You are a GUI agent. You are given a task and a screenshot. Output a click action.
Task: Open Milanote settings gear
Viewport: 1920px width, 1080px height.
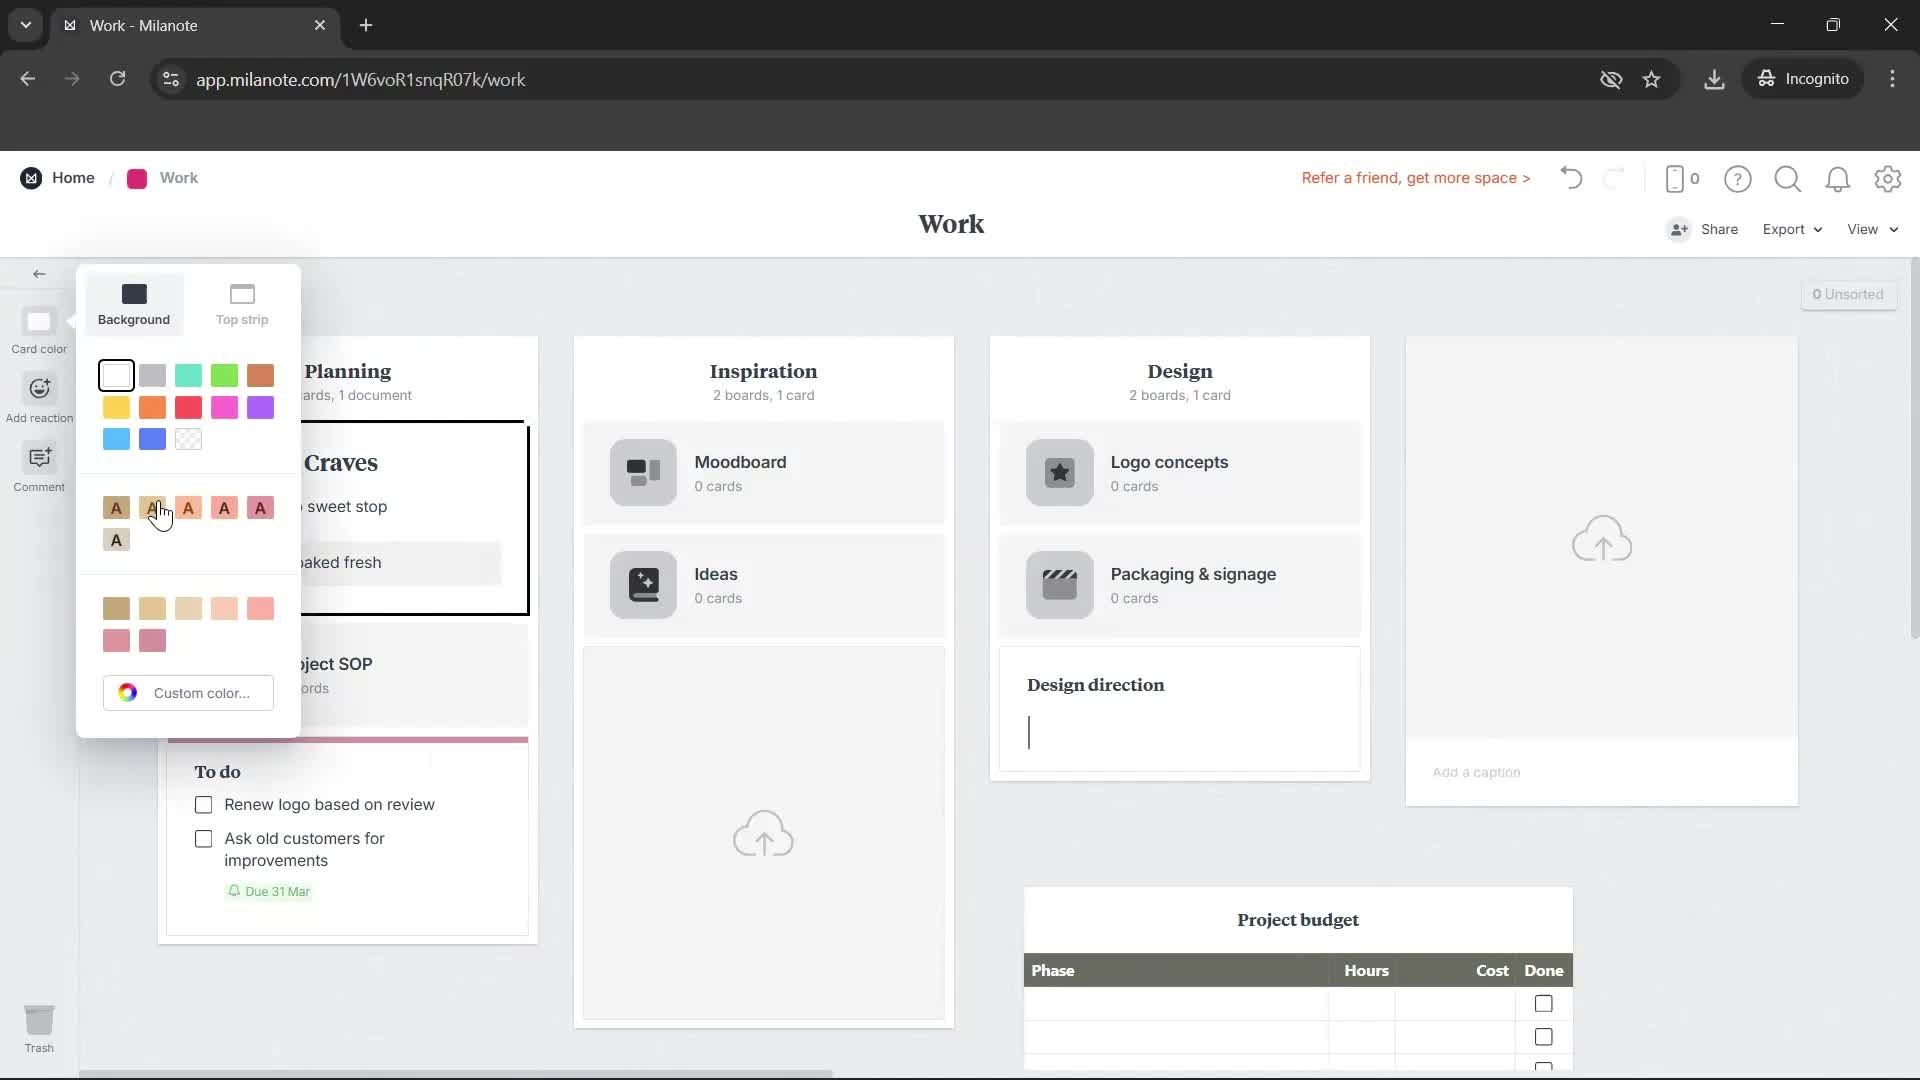[1889, 178]
